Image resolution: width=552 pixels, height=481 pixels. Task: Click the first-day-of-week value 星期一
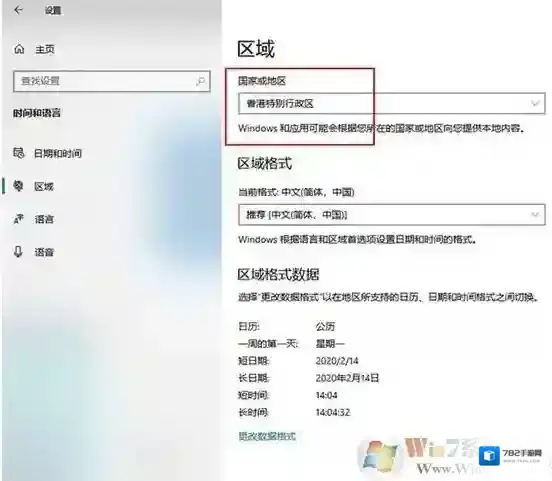coord(330,343)
